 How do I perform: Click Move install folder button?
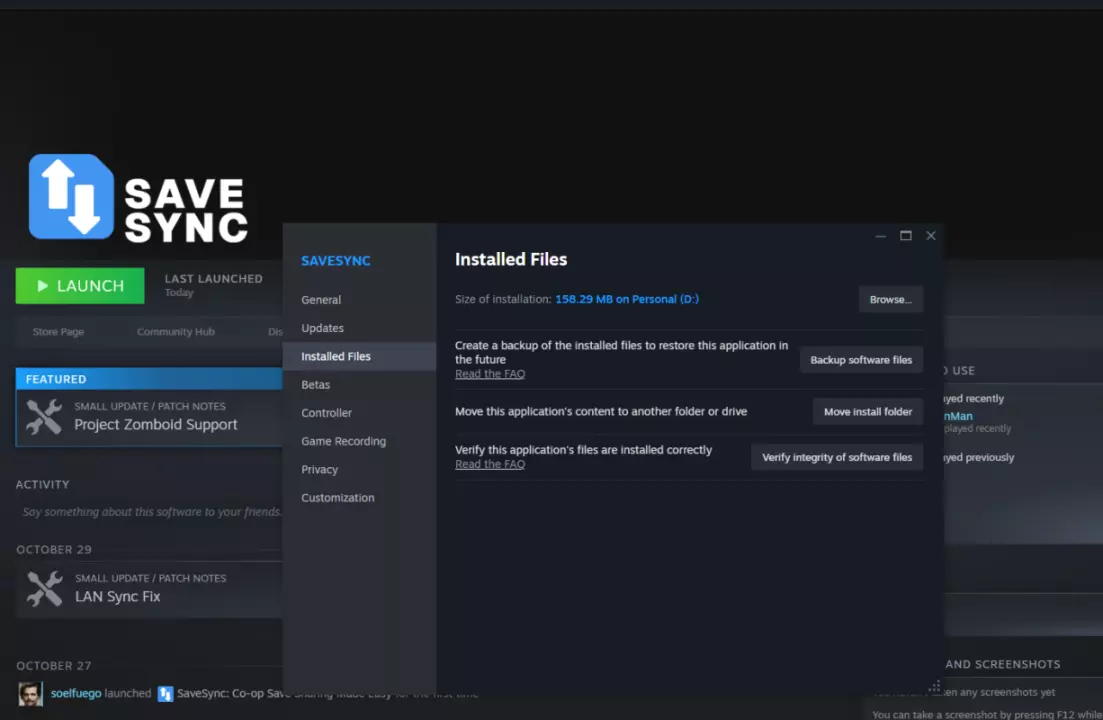[x=868, y=411]
